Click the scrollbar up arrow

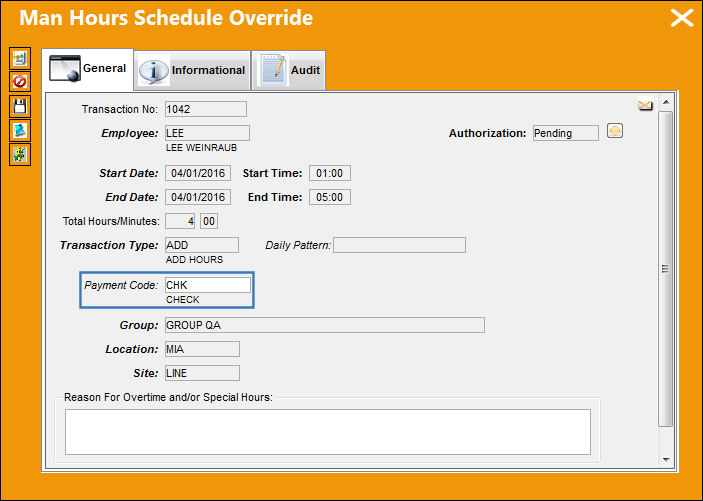click(x=666, y=102)
